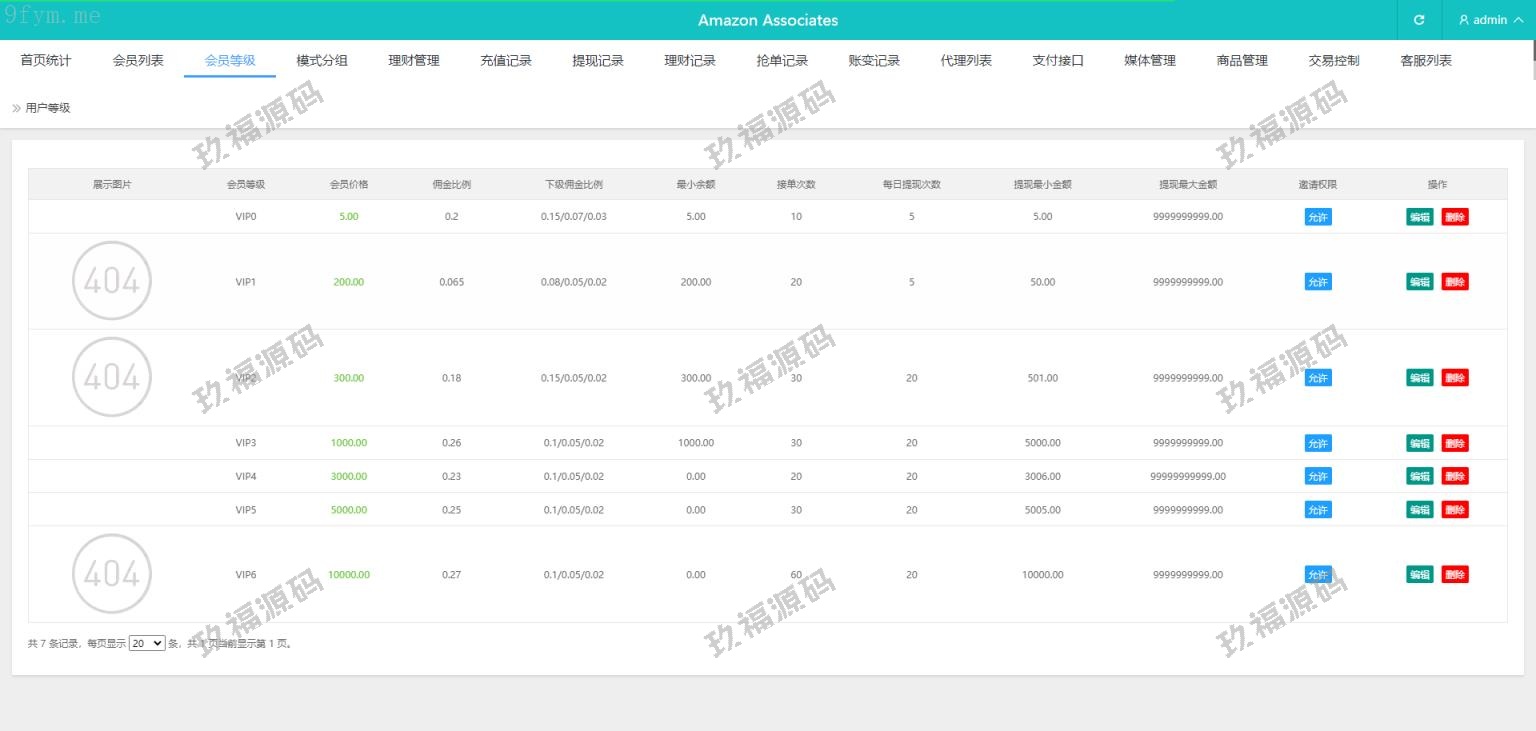Click the 404 placeholder image for VIP6
The width and height of the screenshot is (1536, 731).
click(x=112, y=574)
